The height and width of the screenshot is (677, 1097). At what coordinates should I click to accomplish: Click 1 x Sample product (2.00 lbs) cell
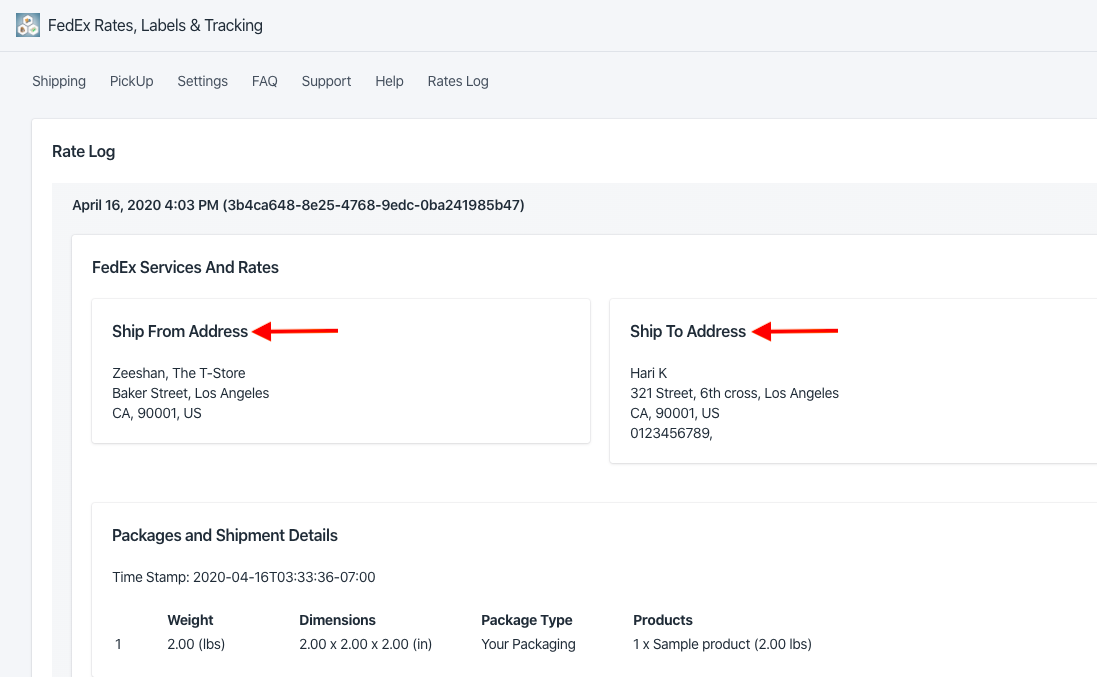(x=722, y=644)
